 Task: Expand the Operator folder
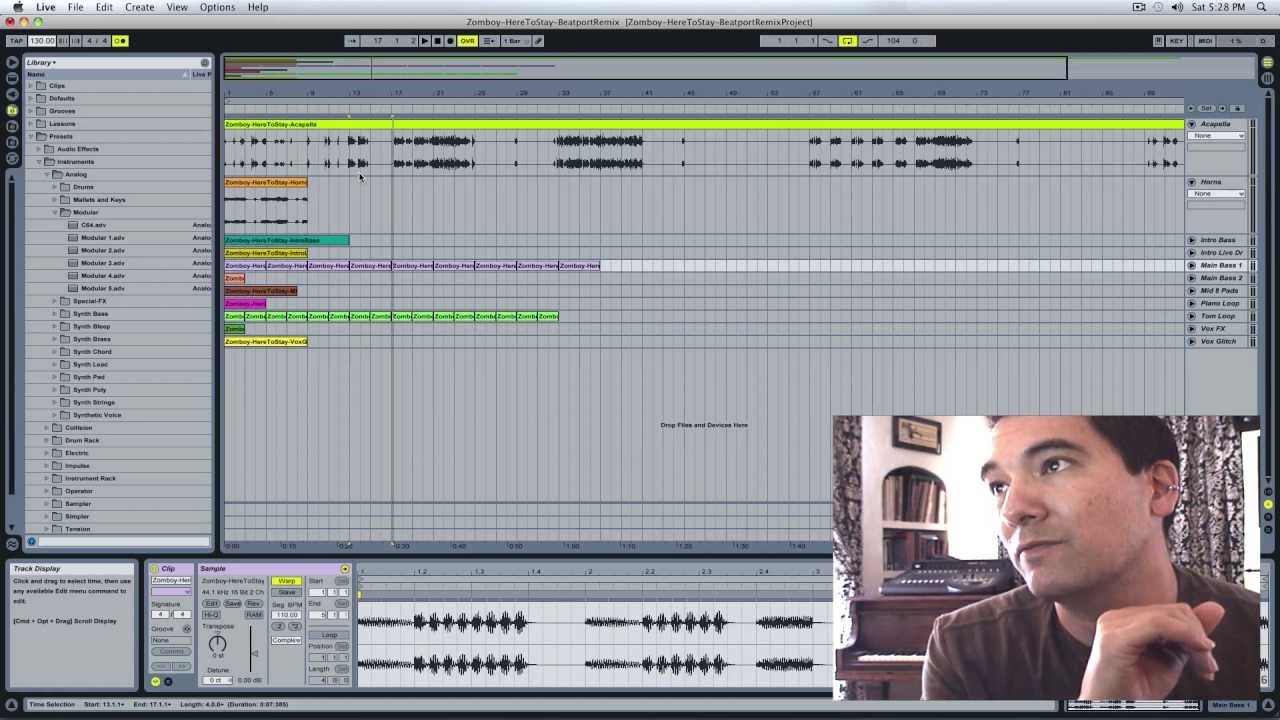(46, 491)
